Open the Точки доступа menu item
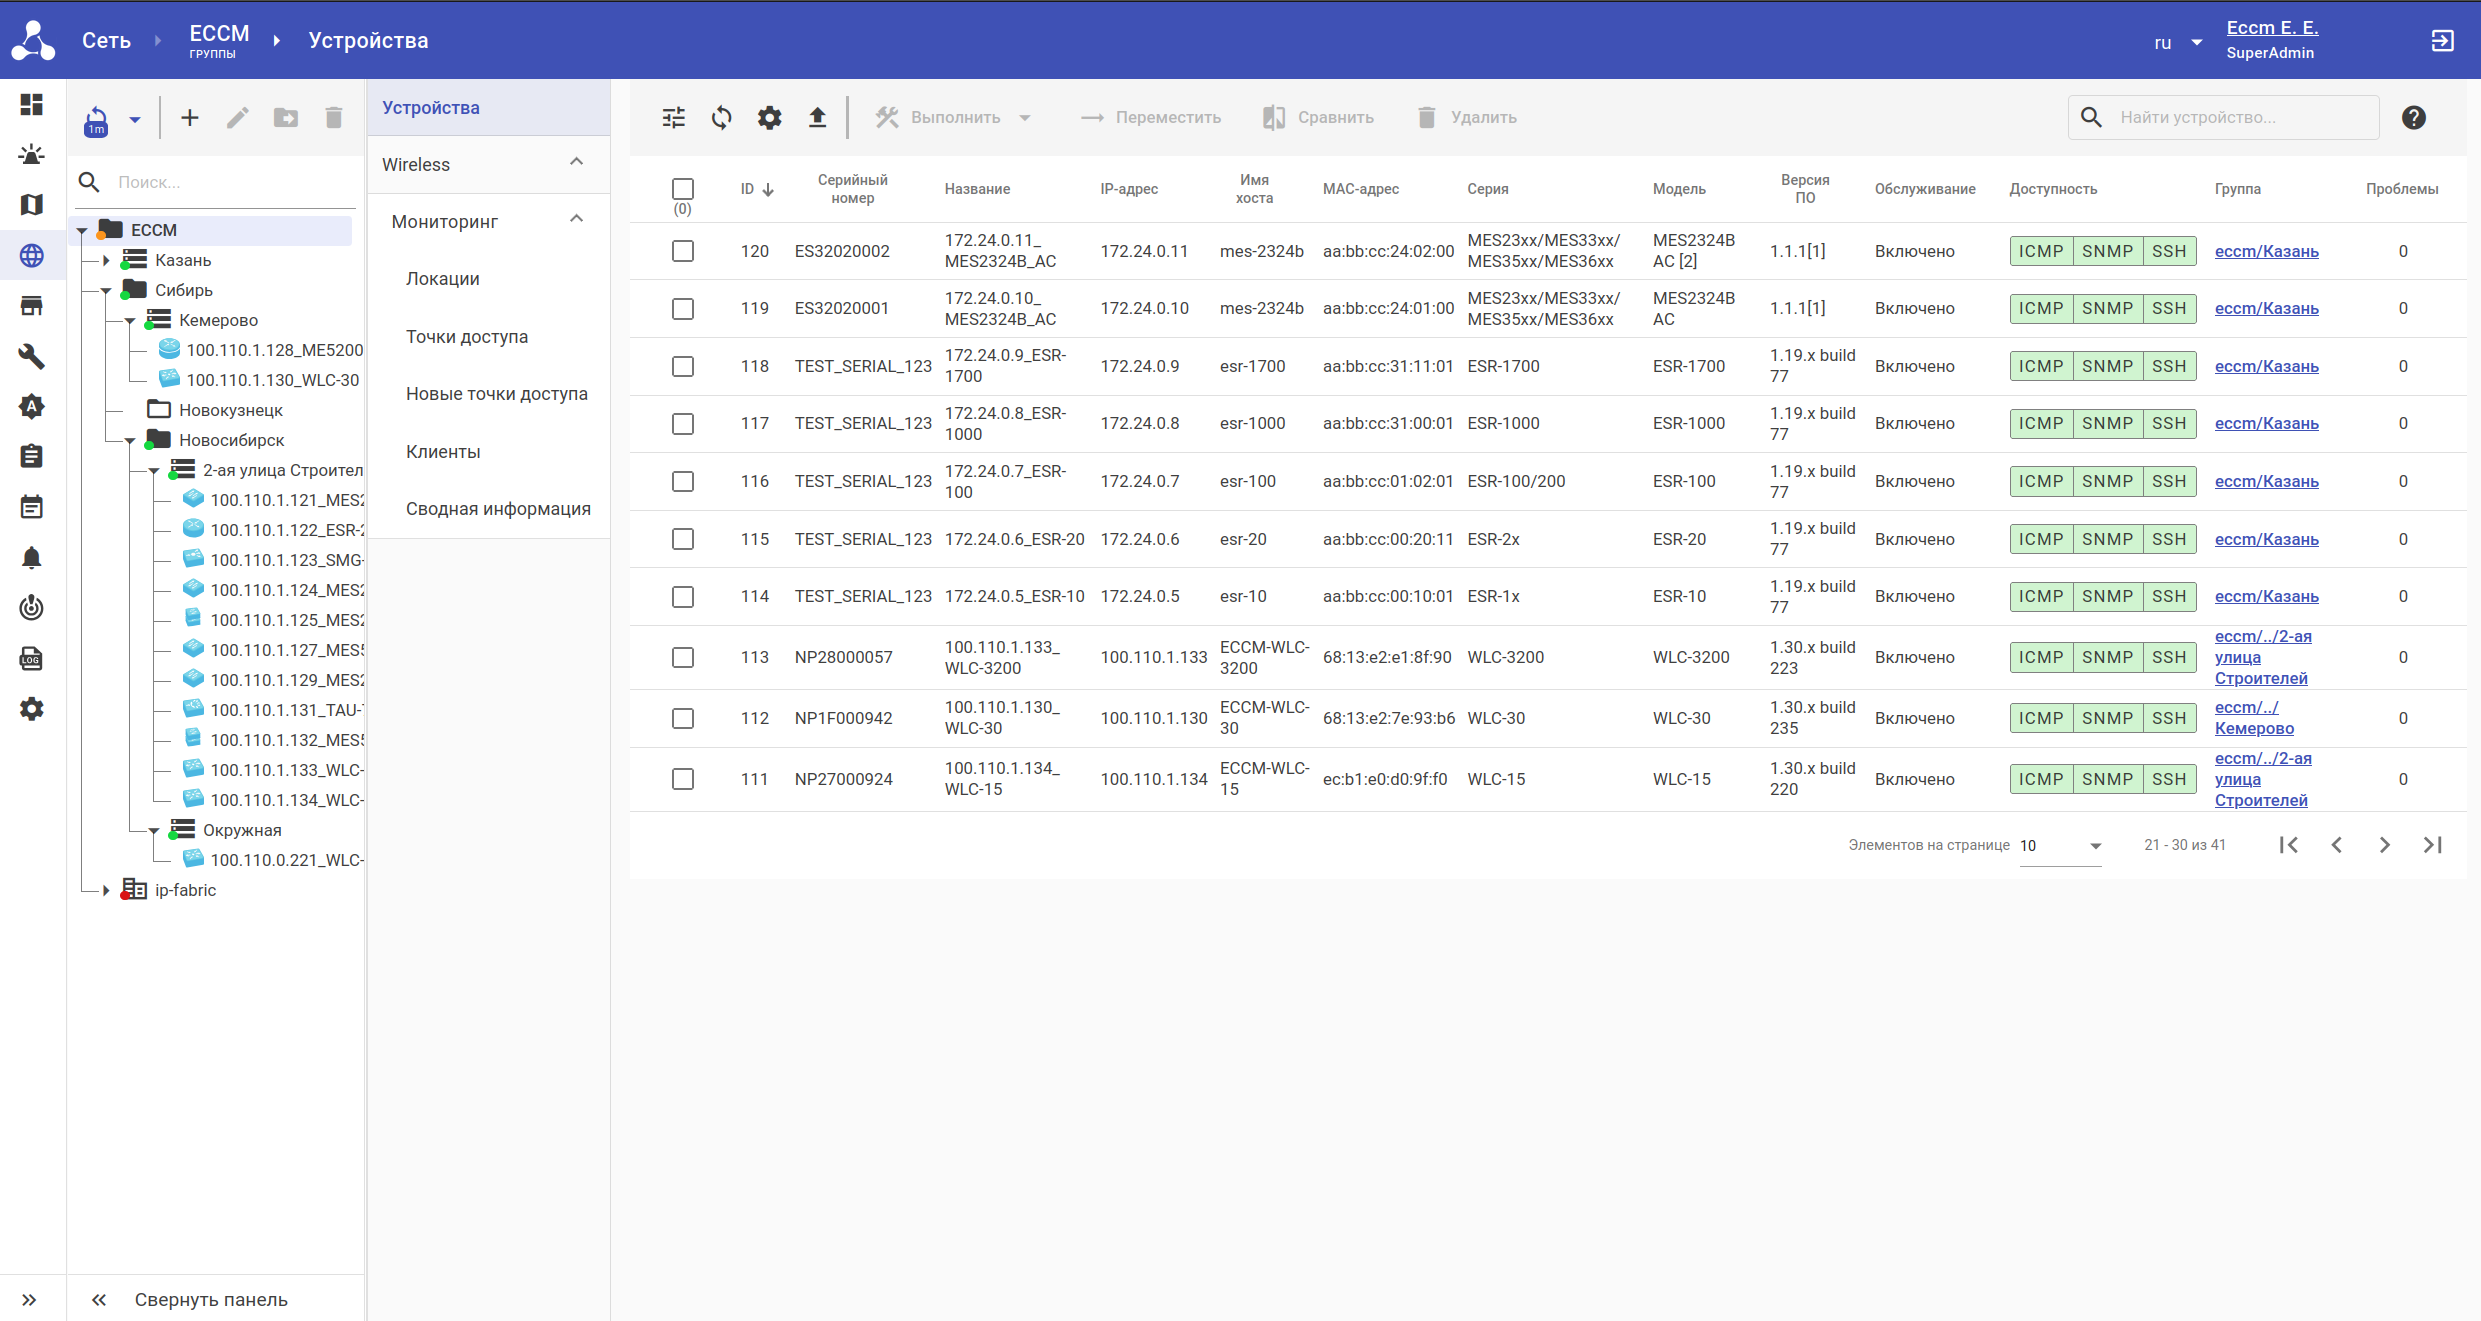2481x1321 pixels. [467, 337]
